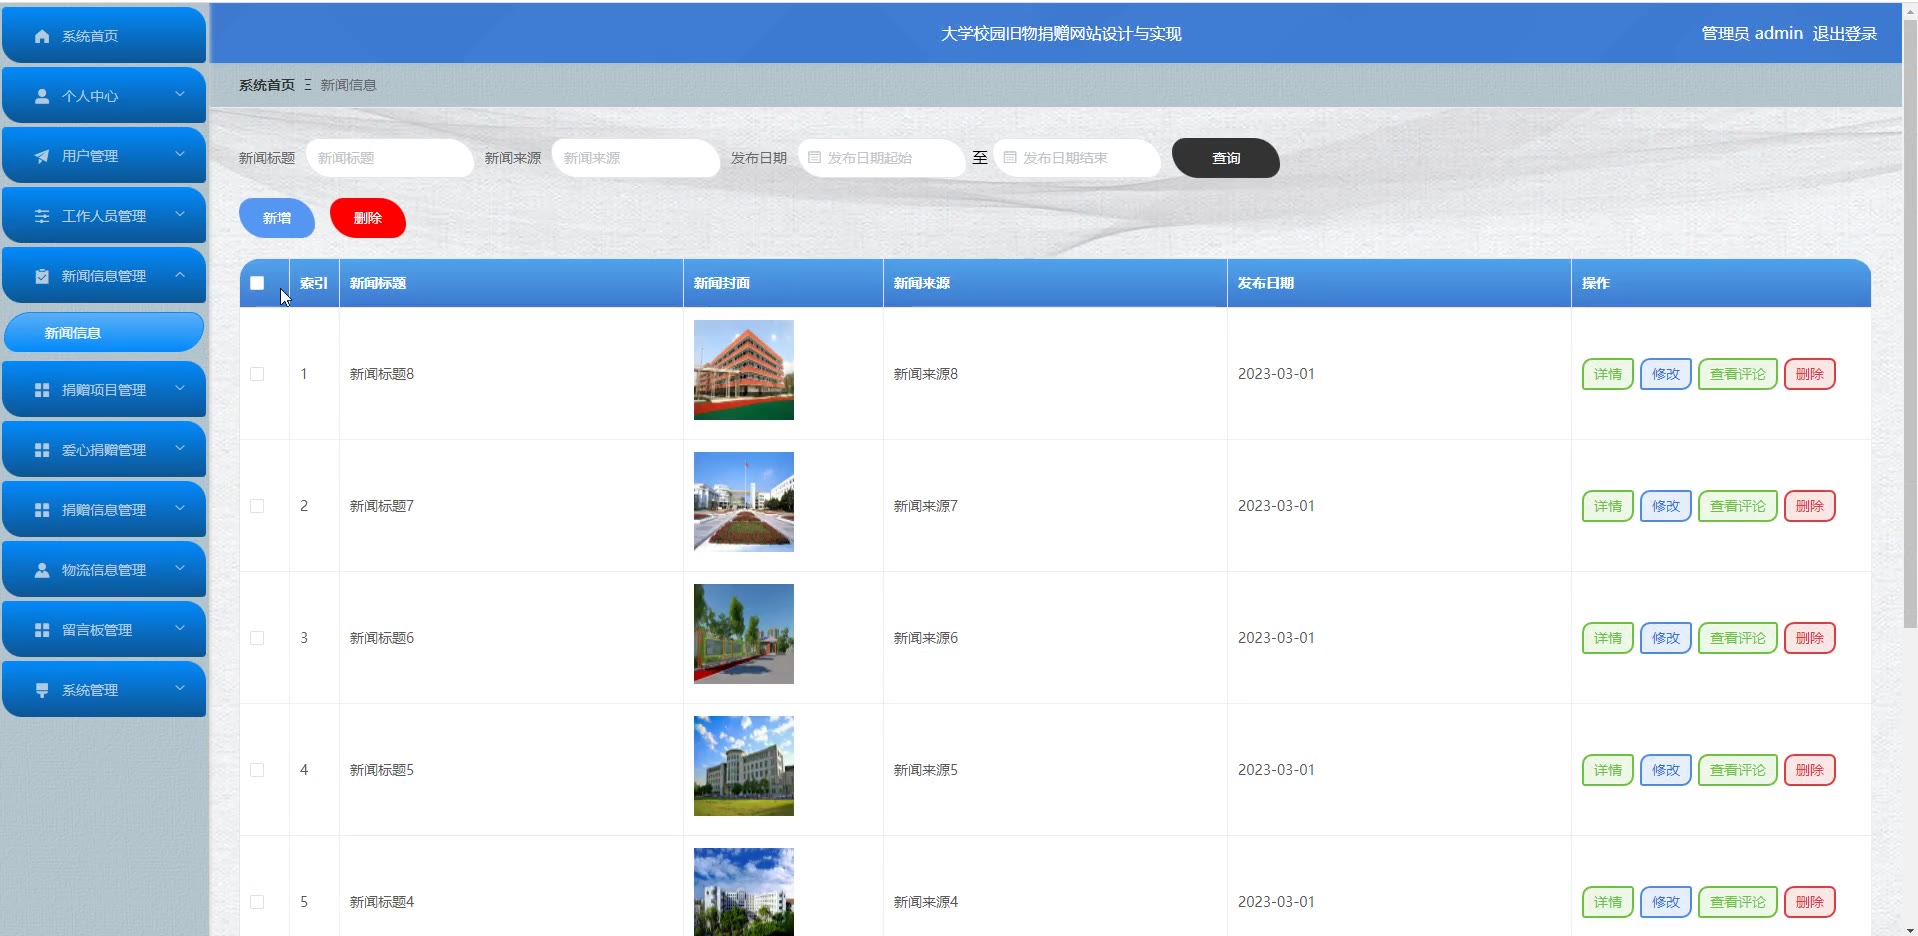Open 个人中心 sidebar menu
The width and height of the screenshot is (1918, 936).
click(104, 96)
